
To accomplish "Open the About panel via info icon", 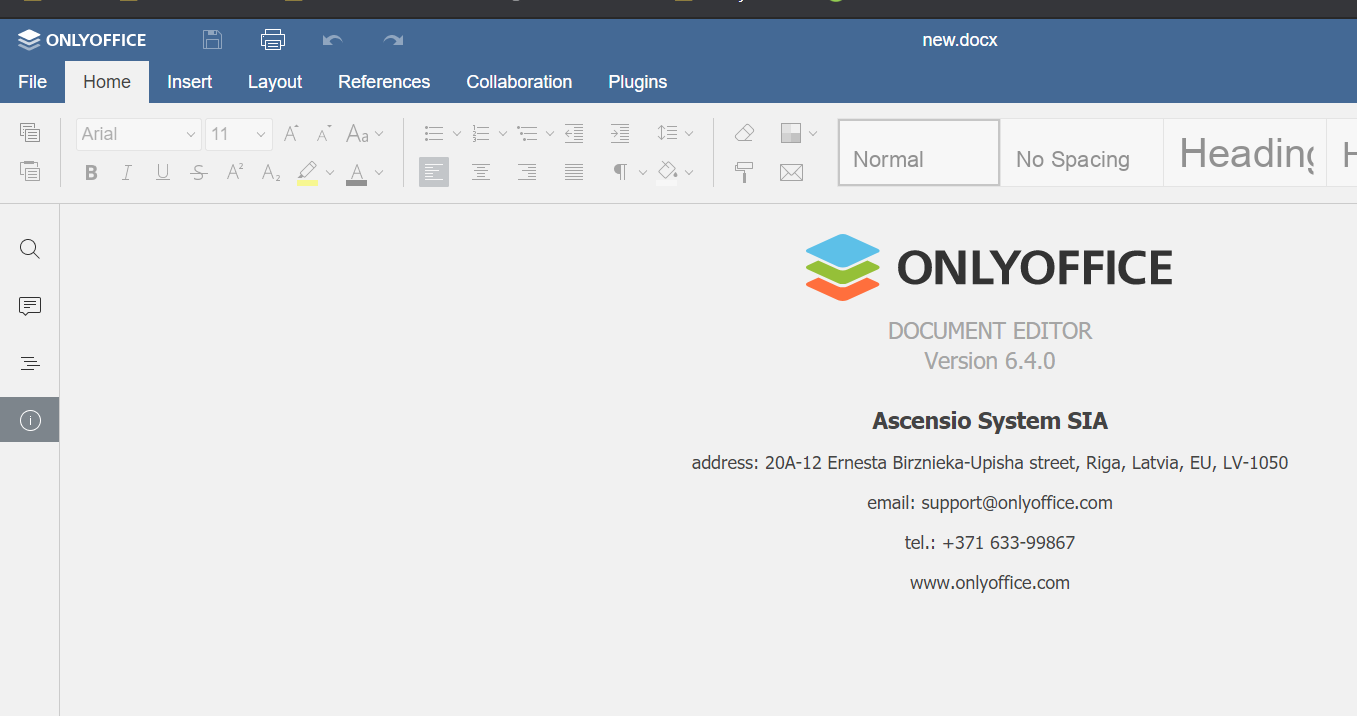I will (29, 419).
